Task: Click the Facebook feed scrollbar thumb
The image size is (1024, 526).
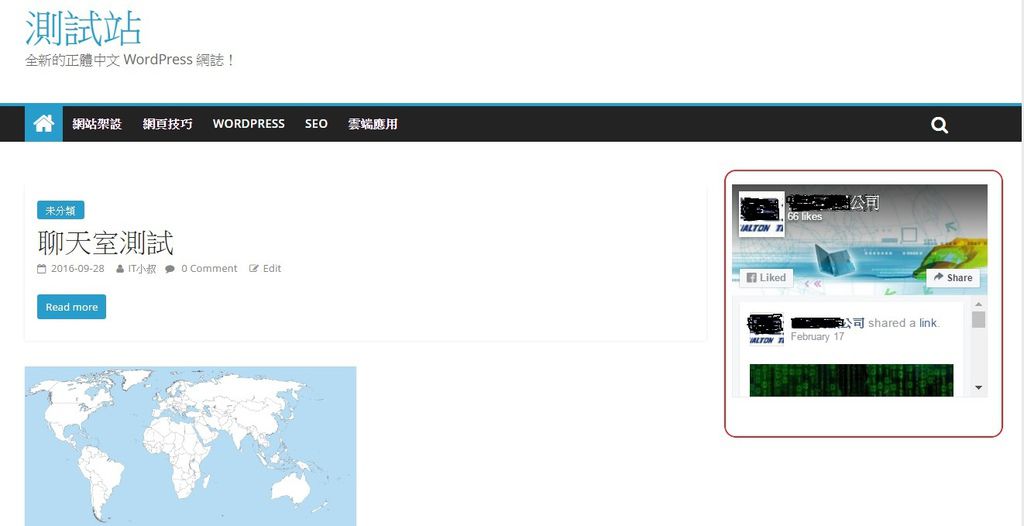Action: coord(978,320)
